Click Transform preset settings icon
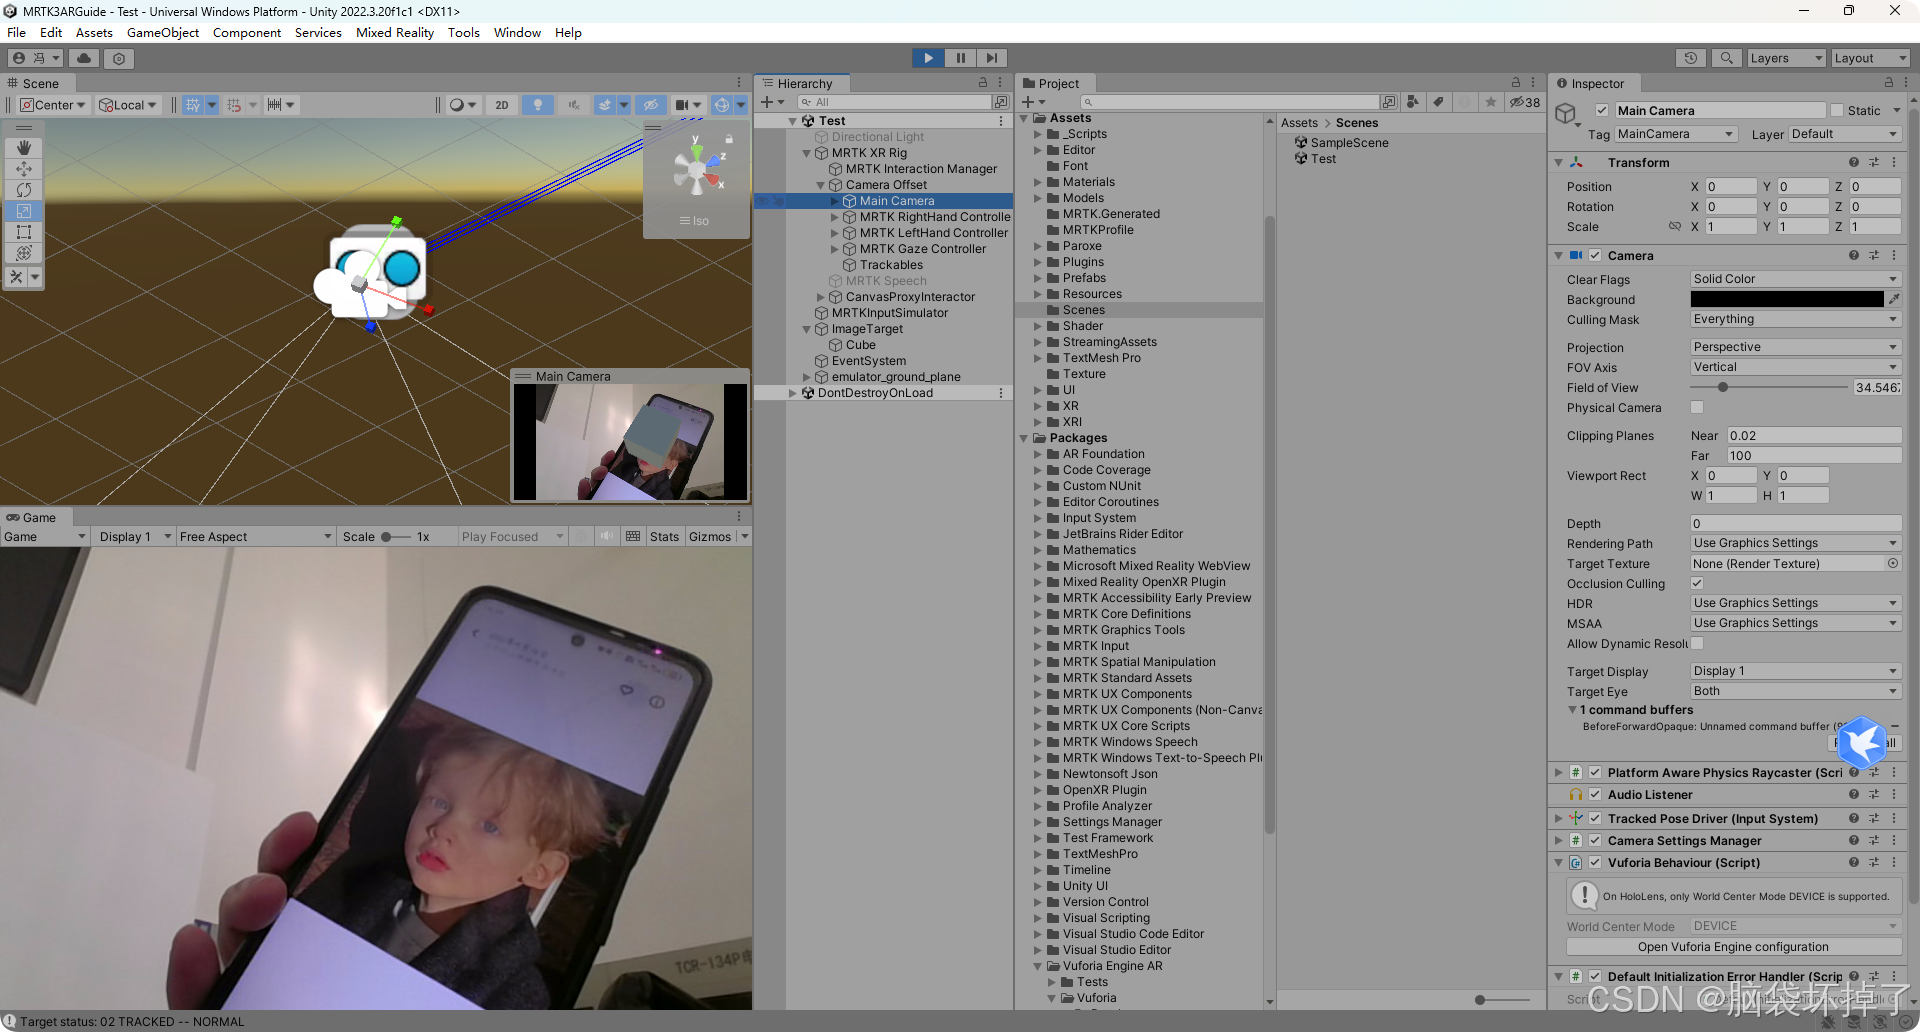 pos(1873,162)
